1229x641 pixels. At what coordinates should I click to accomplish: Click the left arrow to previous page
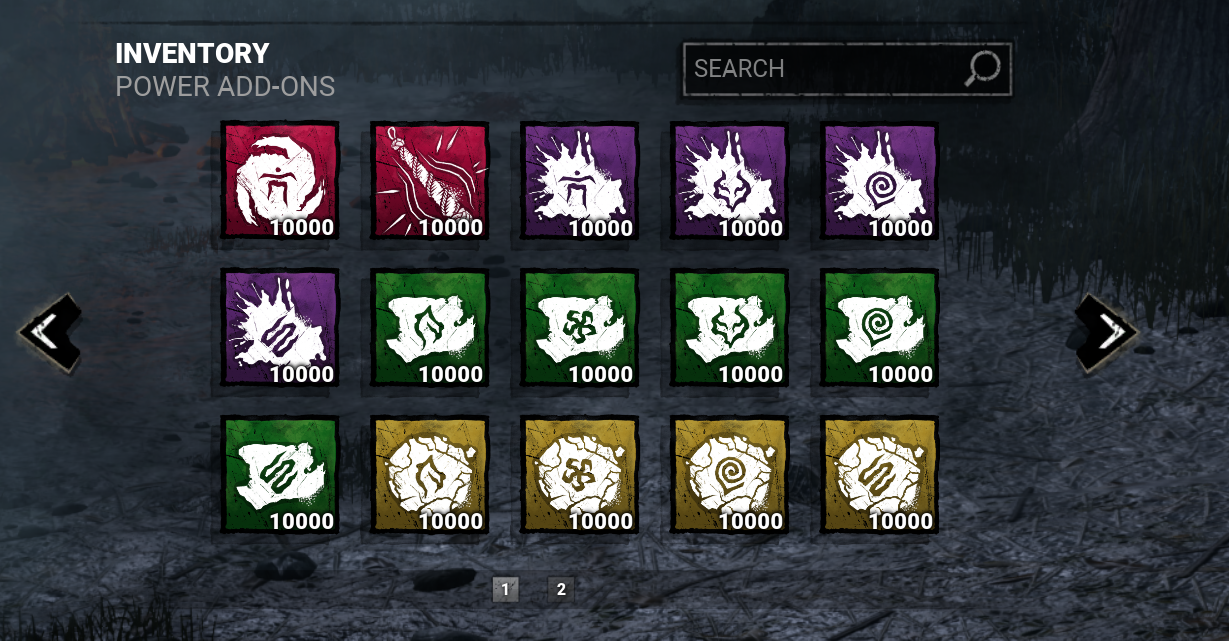point(50,334)
